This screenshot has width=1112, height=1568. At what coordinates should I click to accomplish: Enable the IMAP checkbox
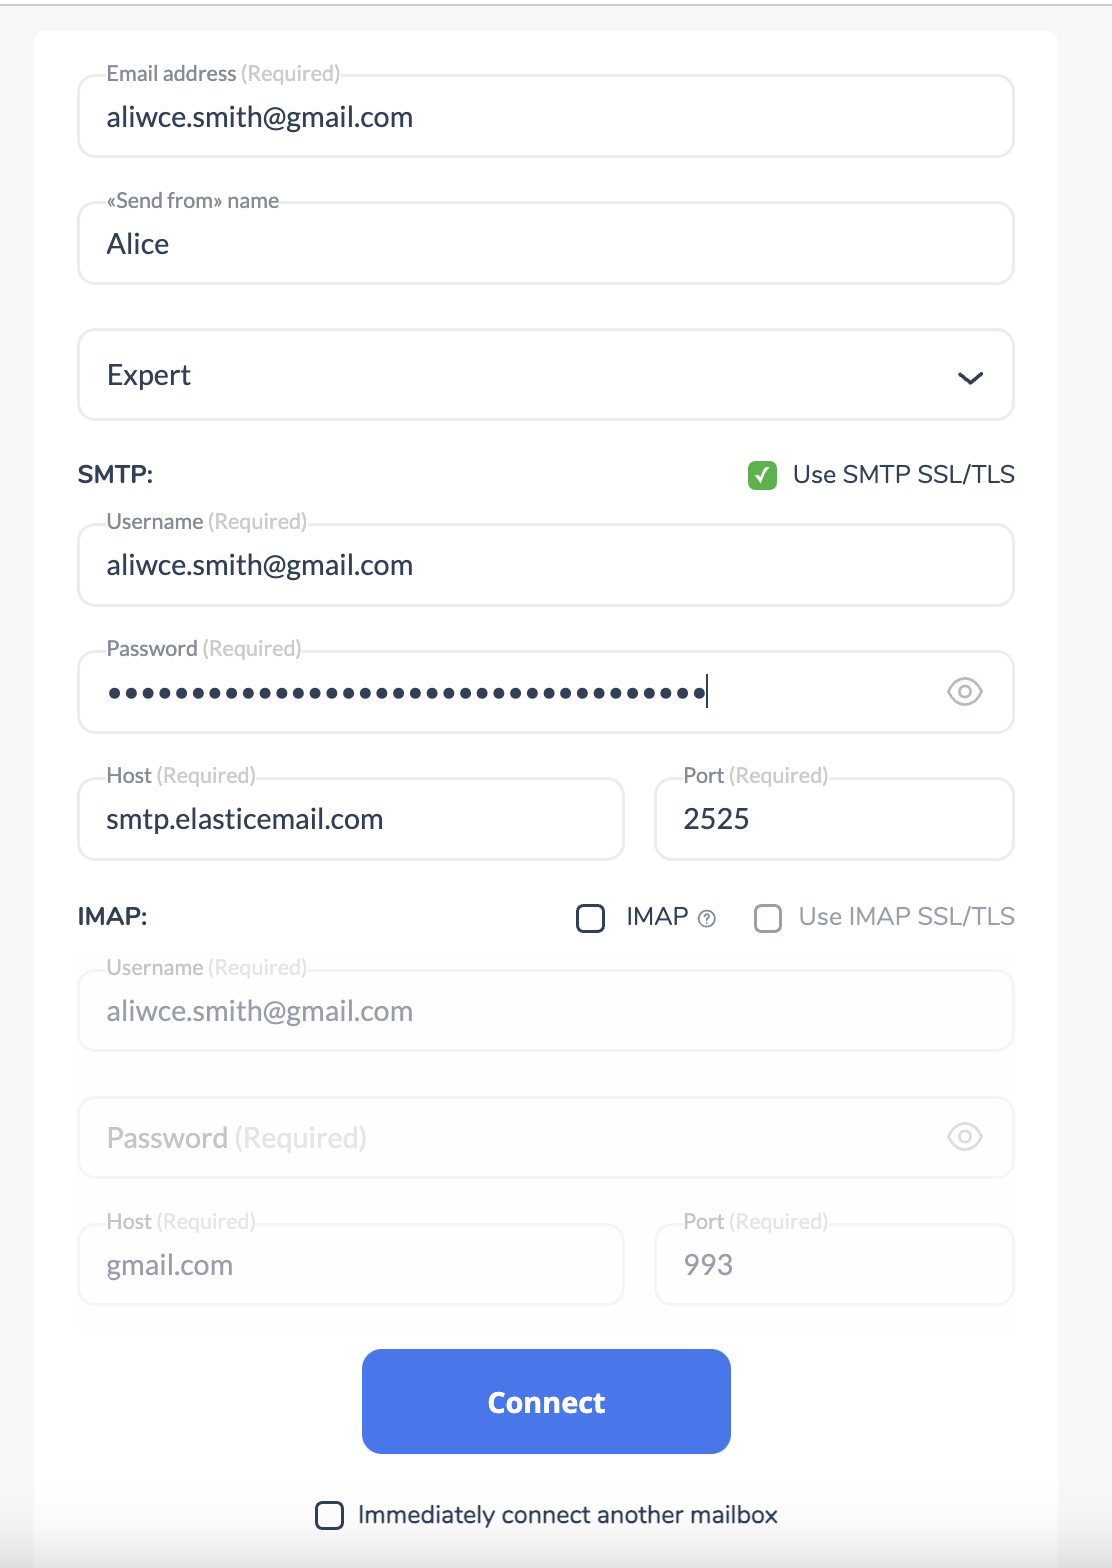coord(591,917)
